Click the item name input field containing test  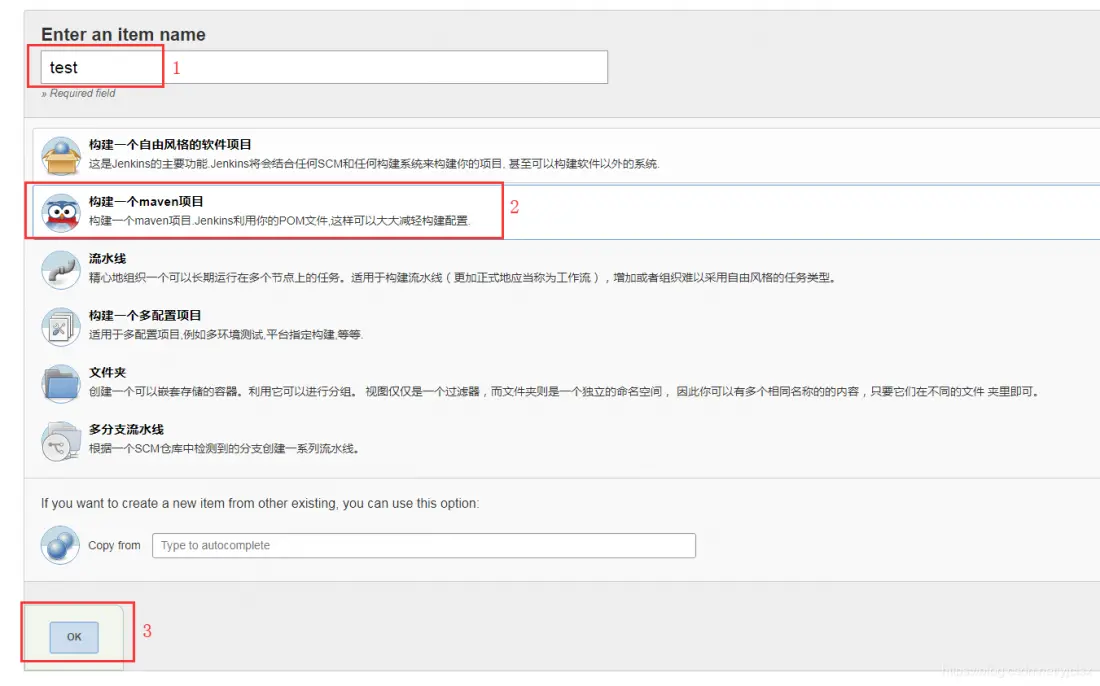click(324, 67)
